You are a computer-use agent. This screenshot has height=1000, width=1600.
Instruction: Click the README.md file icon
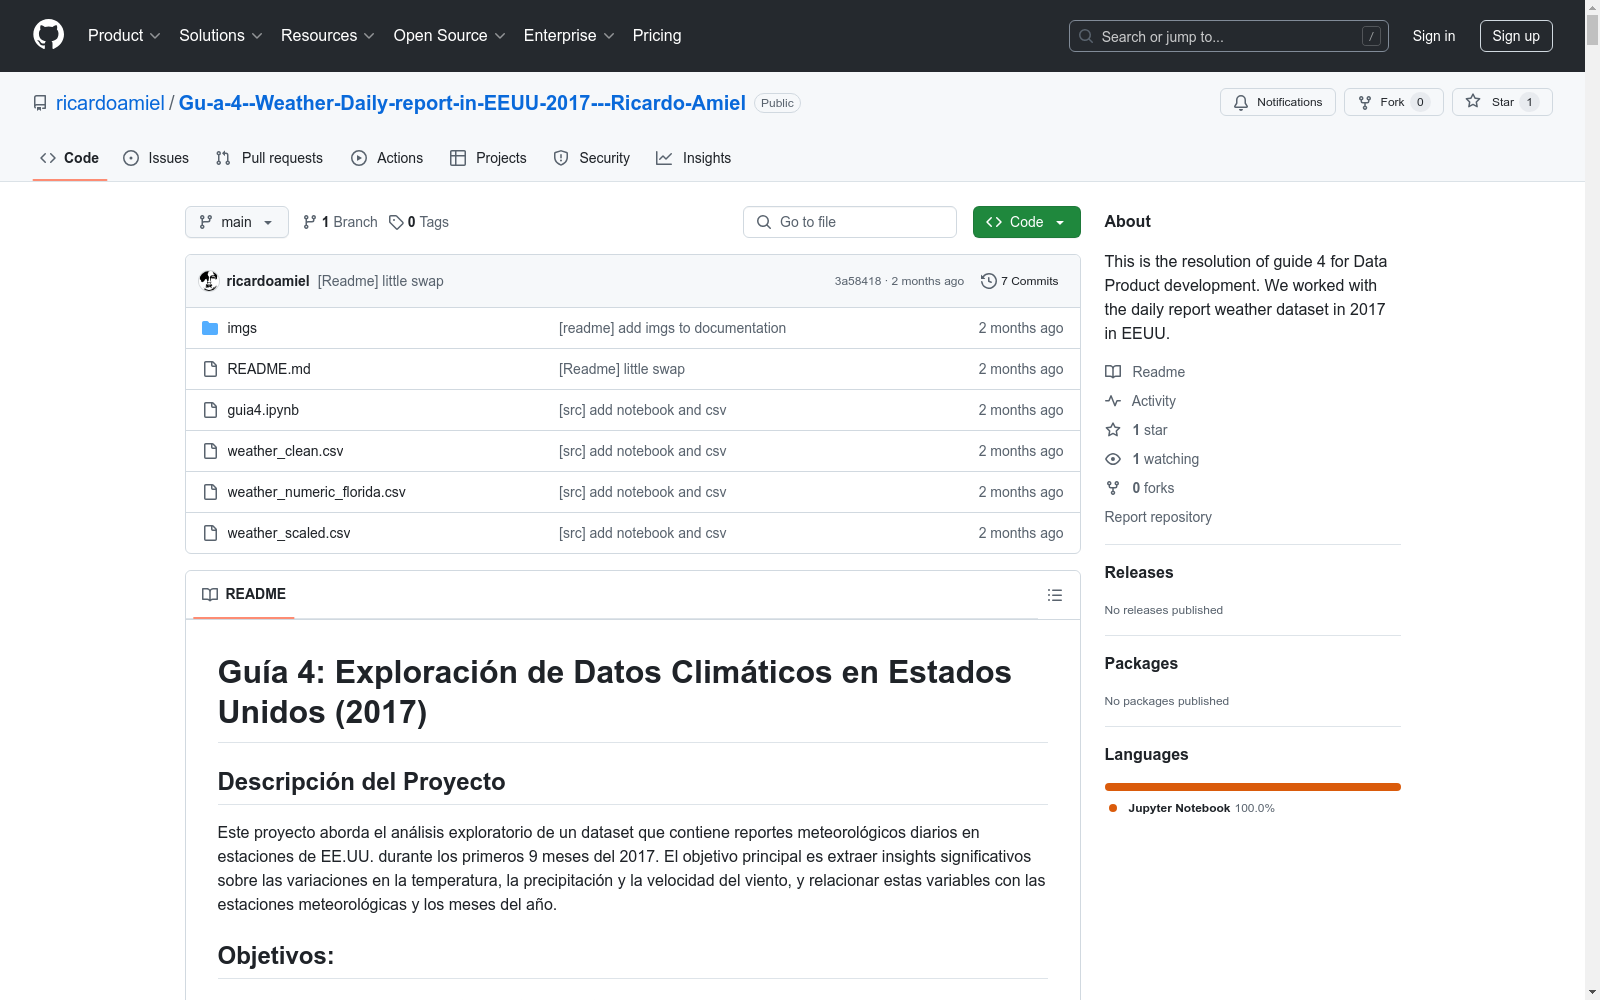tap(210, 369)
